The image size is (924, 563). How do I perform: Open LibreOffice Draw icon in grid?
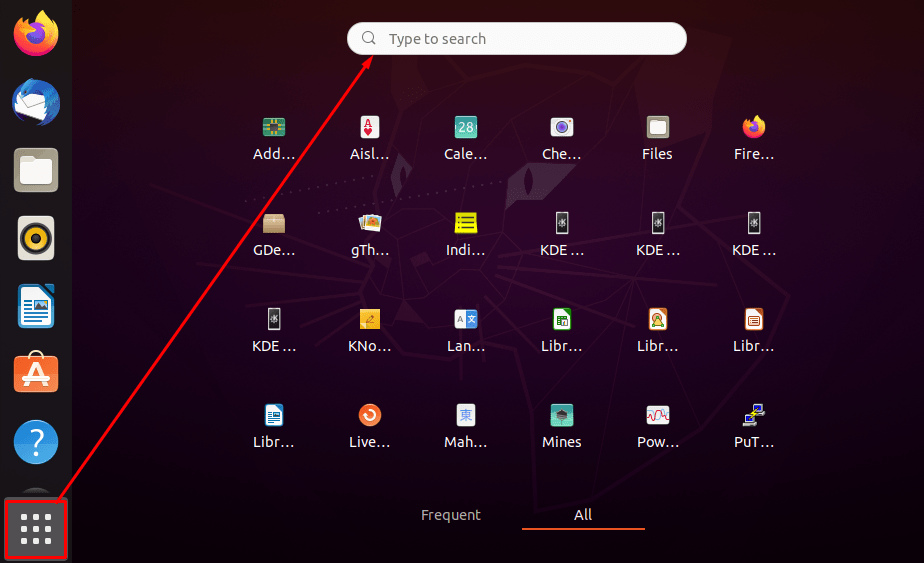tap(658, 331)
